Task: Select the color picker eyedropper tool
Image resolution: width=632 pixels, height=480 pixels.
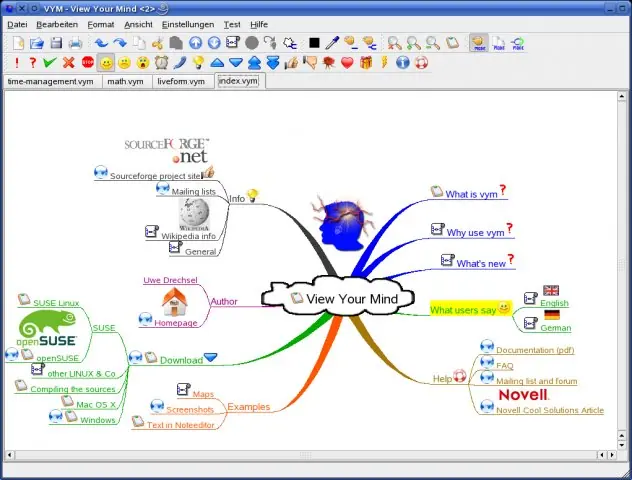Action: [x=332, y=43]
